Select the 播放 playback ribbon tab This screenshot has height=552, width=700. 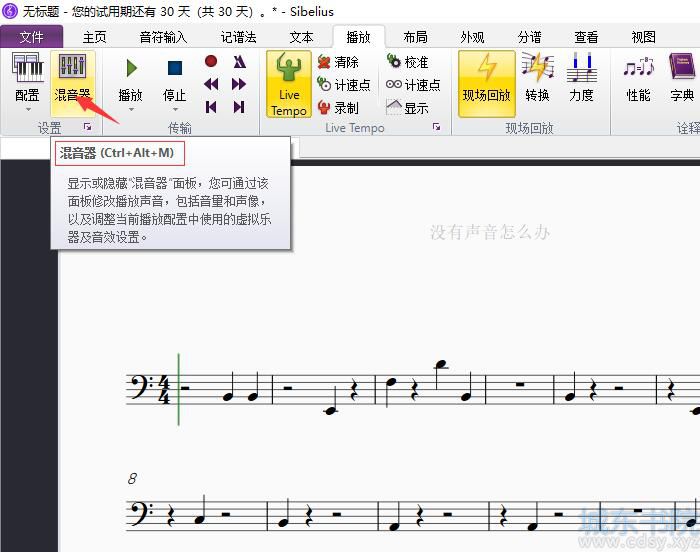coord(358,37)
